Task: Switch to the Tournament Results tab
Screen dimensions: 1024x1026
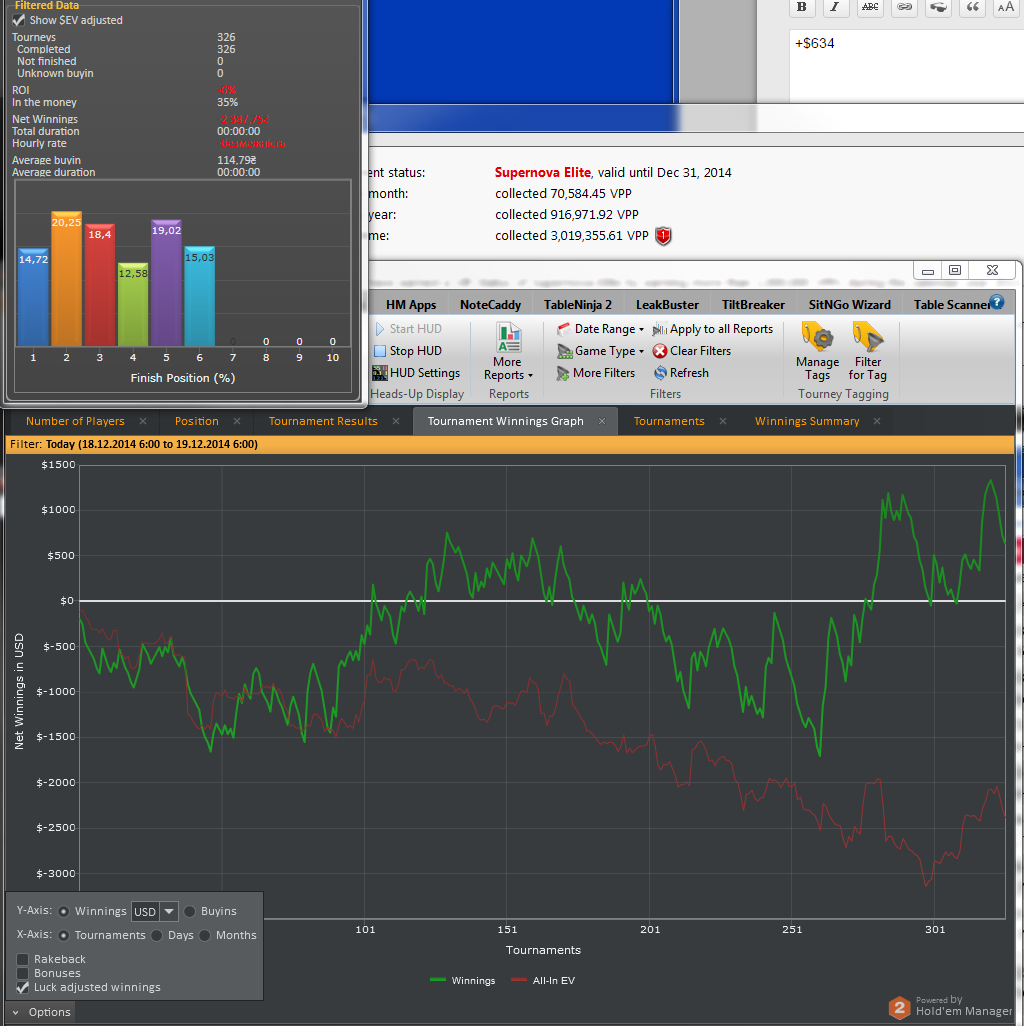Action: tap(323, 421)
